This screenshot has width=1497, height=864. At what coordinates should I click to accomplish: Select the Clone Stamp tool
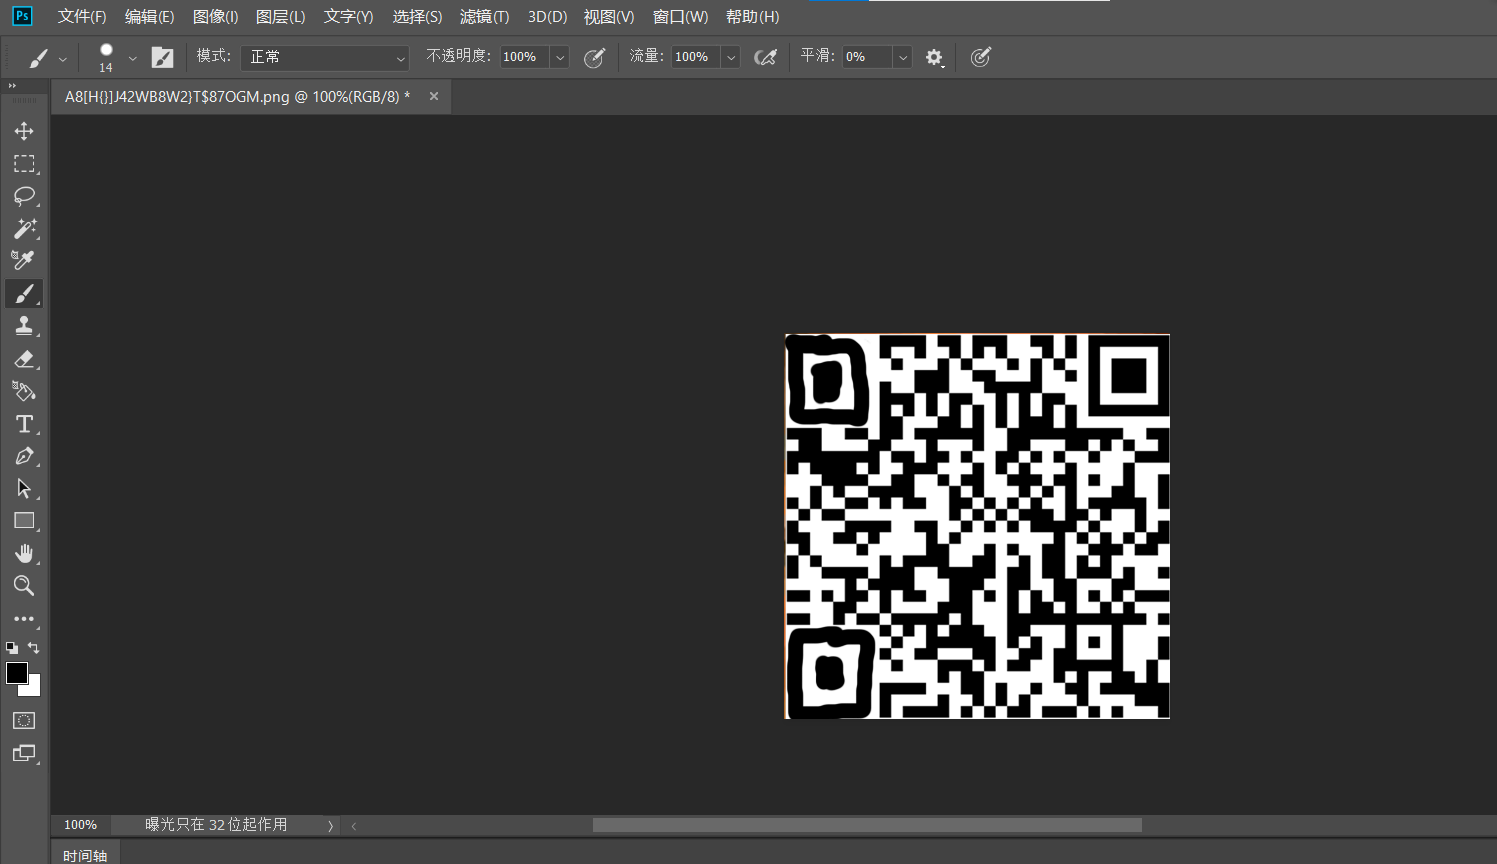[x=24, y=326]
